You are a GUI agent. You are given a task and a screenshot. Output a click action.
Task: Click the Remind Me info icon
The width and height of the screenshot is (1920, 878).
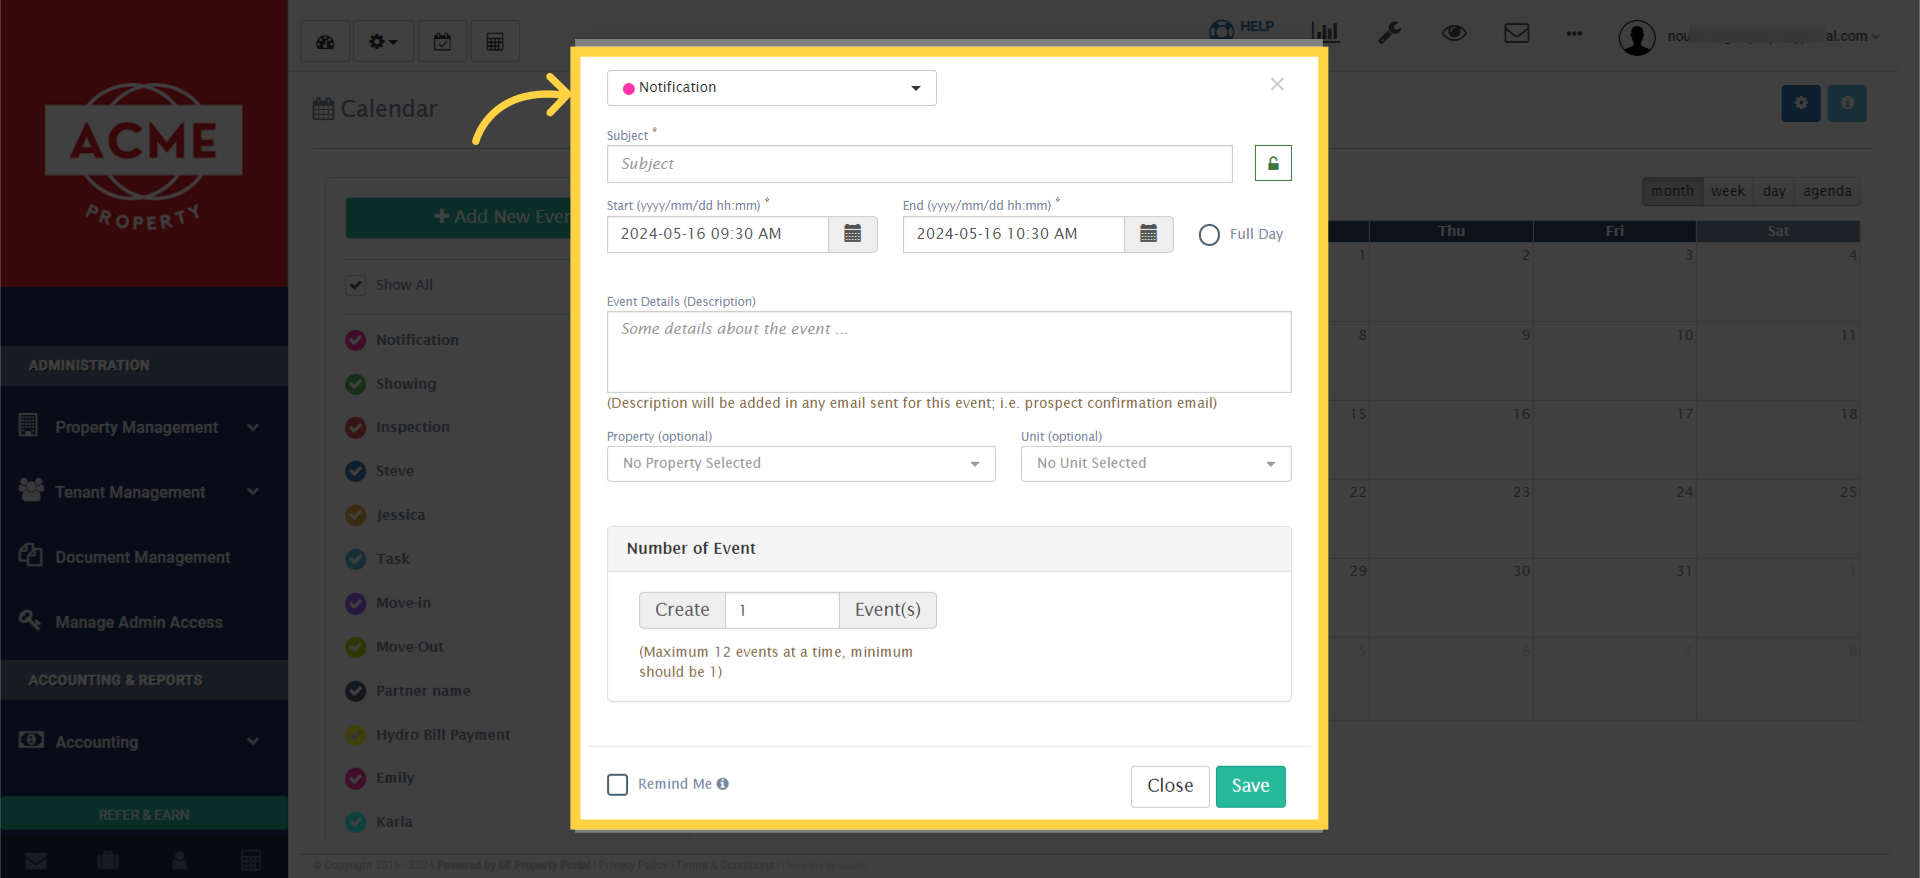click(723, 784)
